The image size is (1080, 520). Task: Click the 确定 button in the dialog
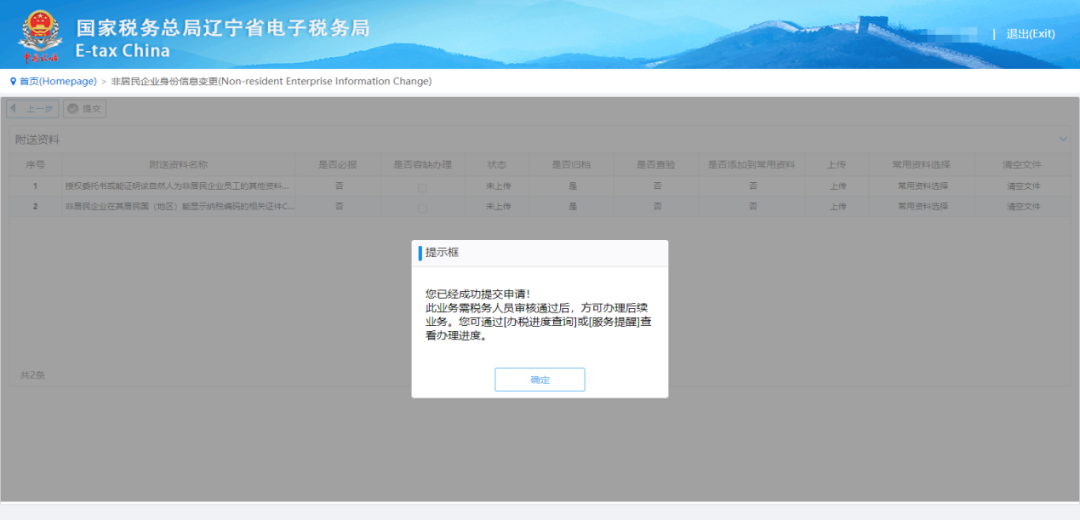click(539, 380)
